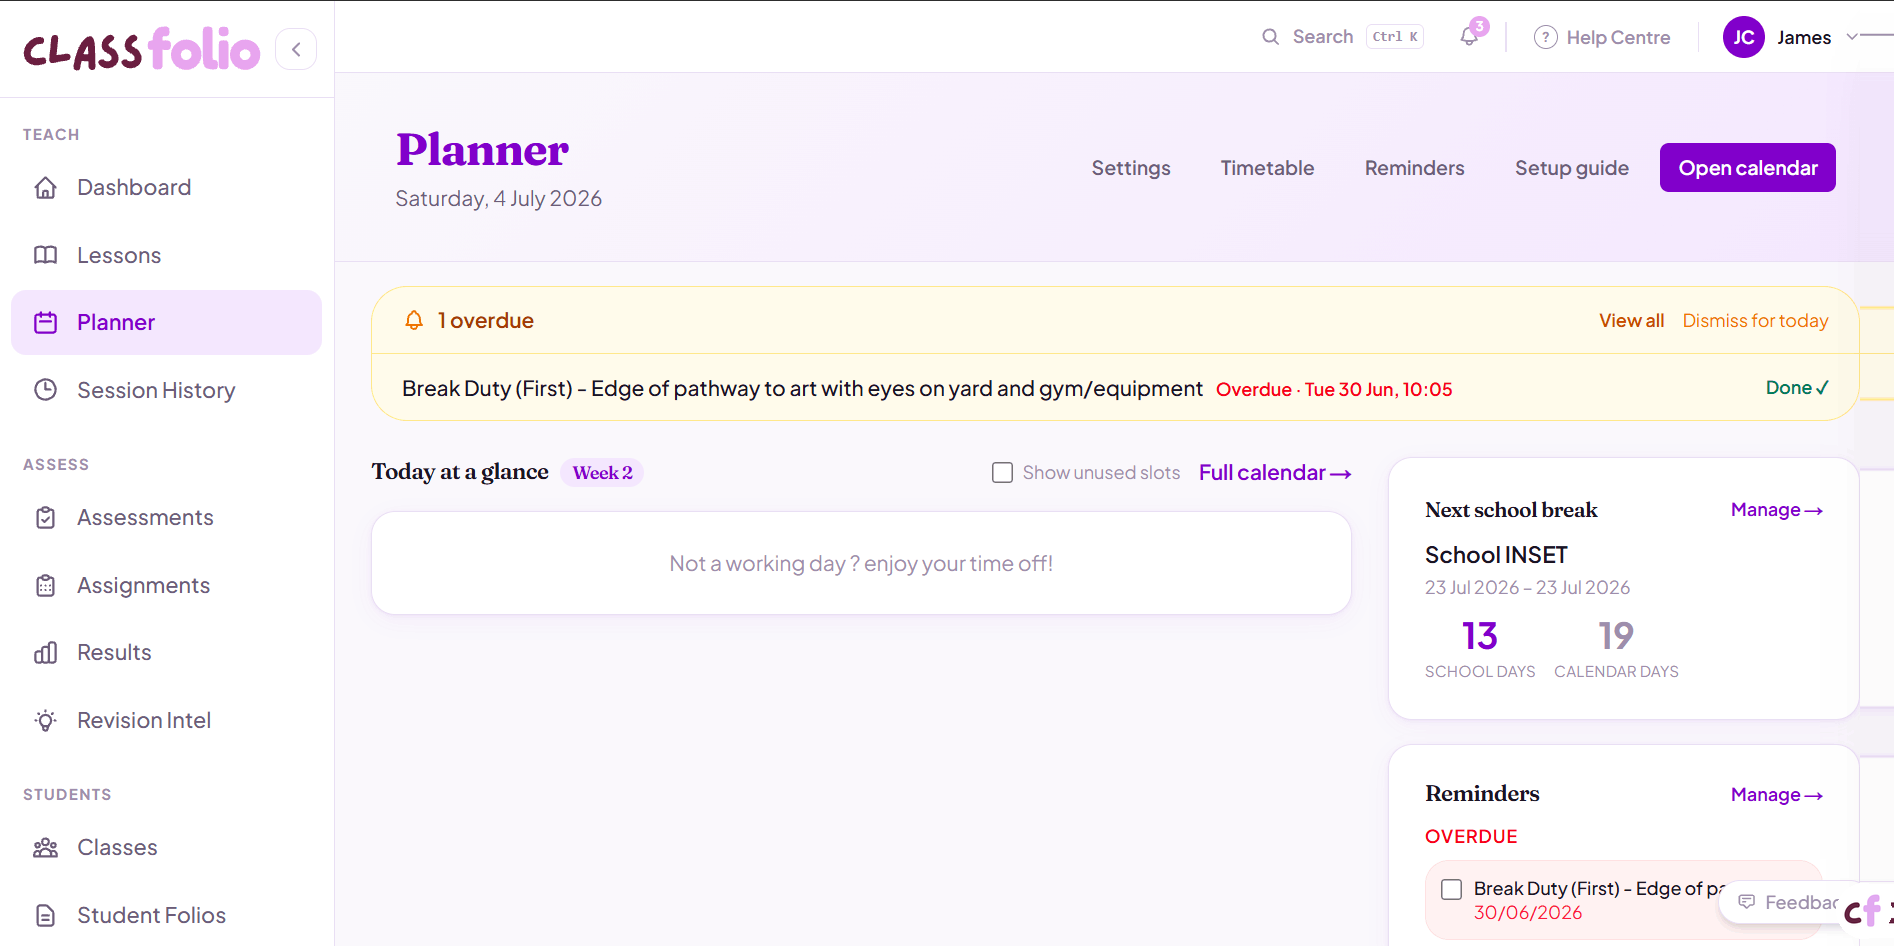This screenshot has width=1894, height=946.
Task: Expand the James account dropdown arrow
Action: [1851, 37]
